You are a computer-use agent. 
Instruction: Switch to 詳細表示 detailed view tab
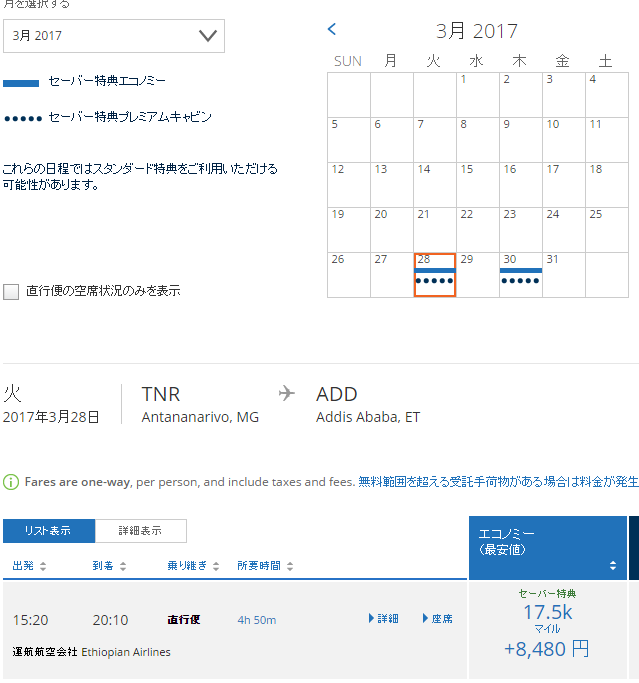pyautogui.click(x=141, y=531)
